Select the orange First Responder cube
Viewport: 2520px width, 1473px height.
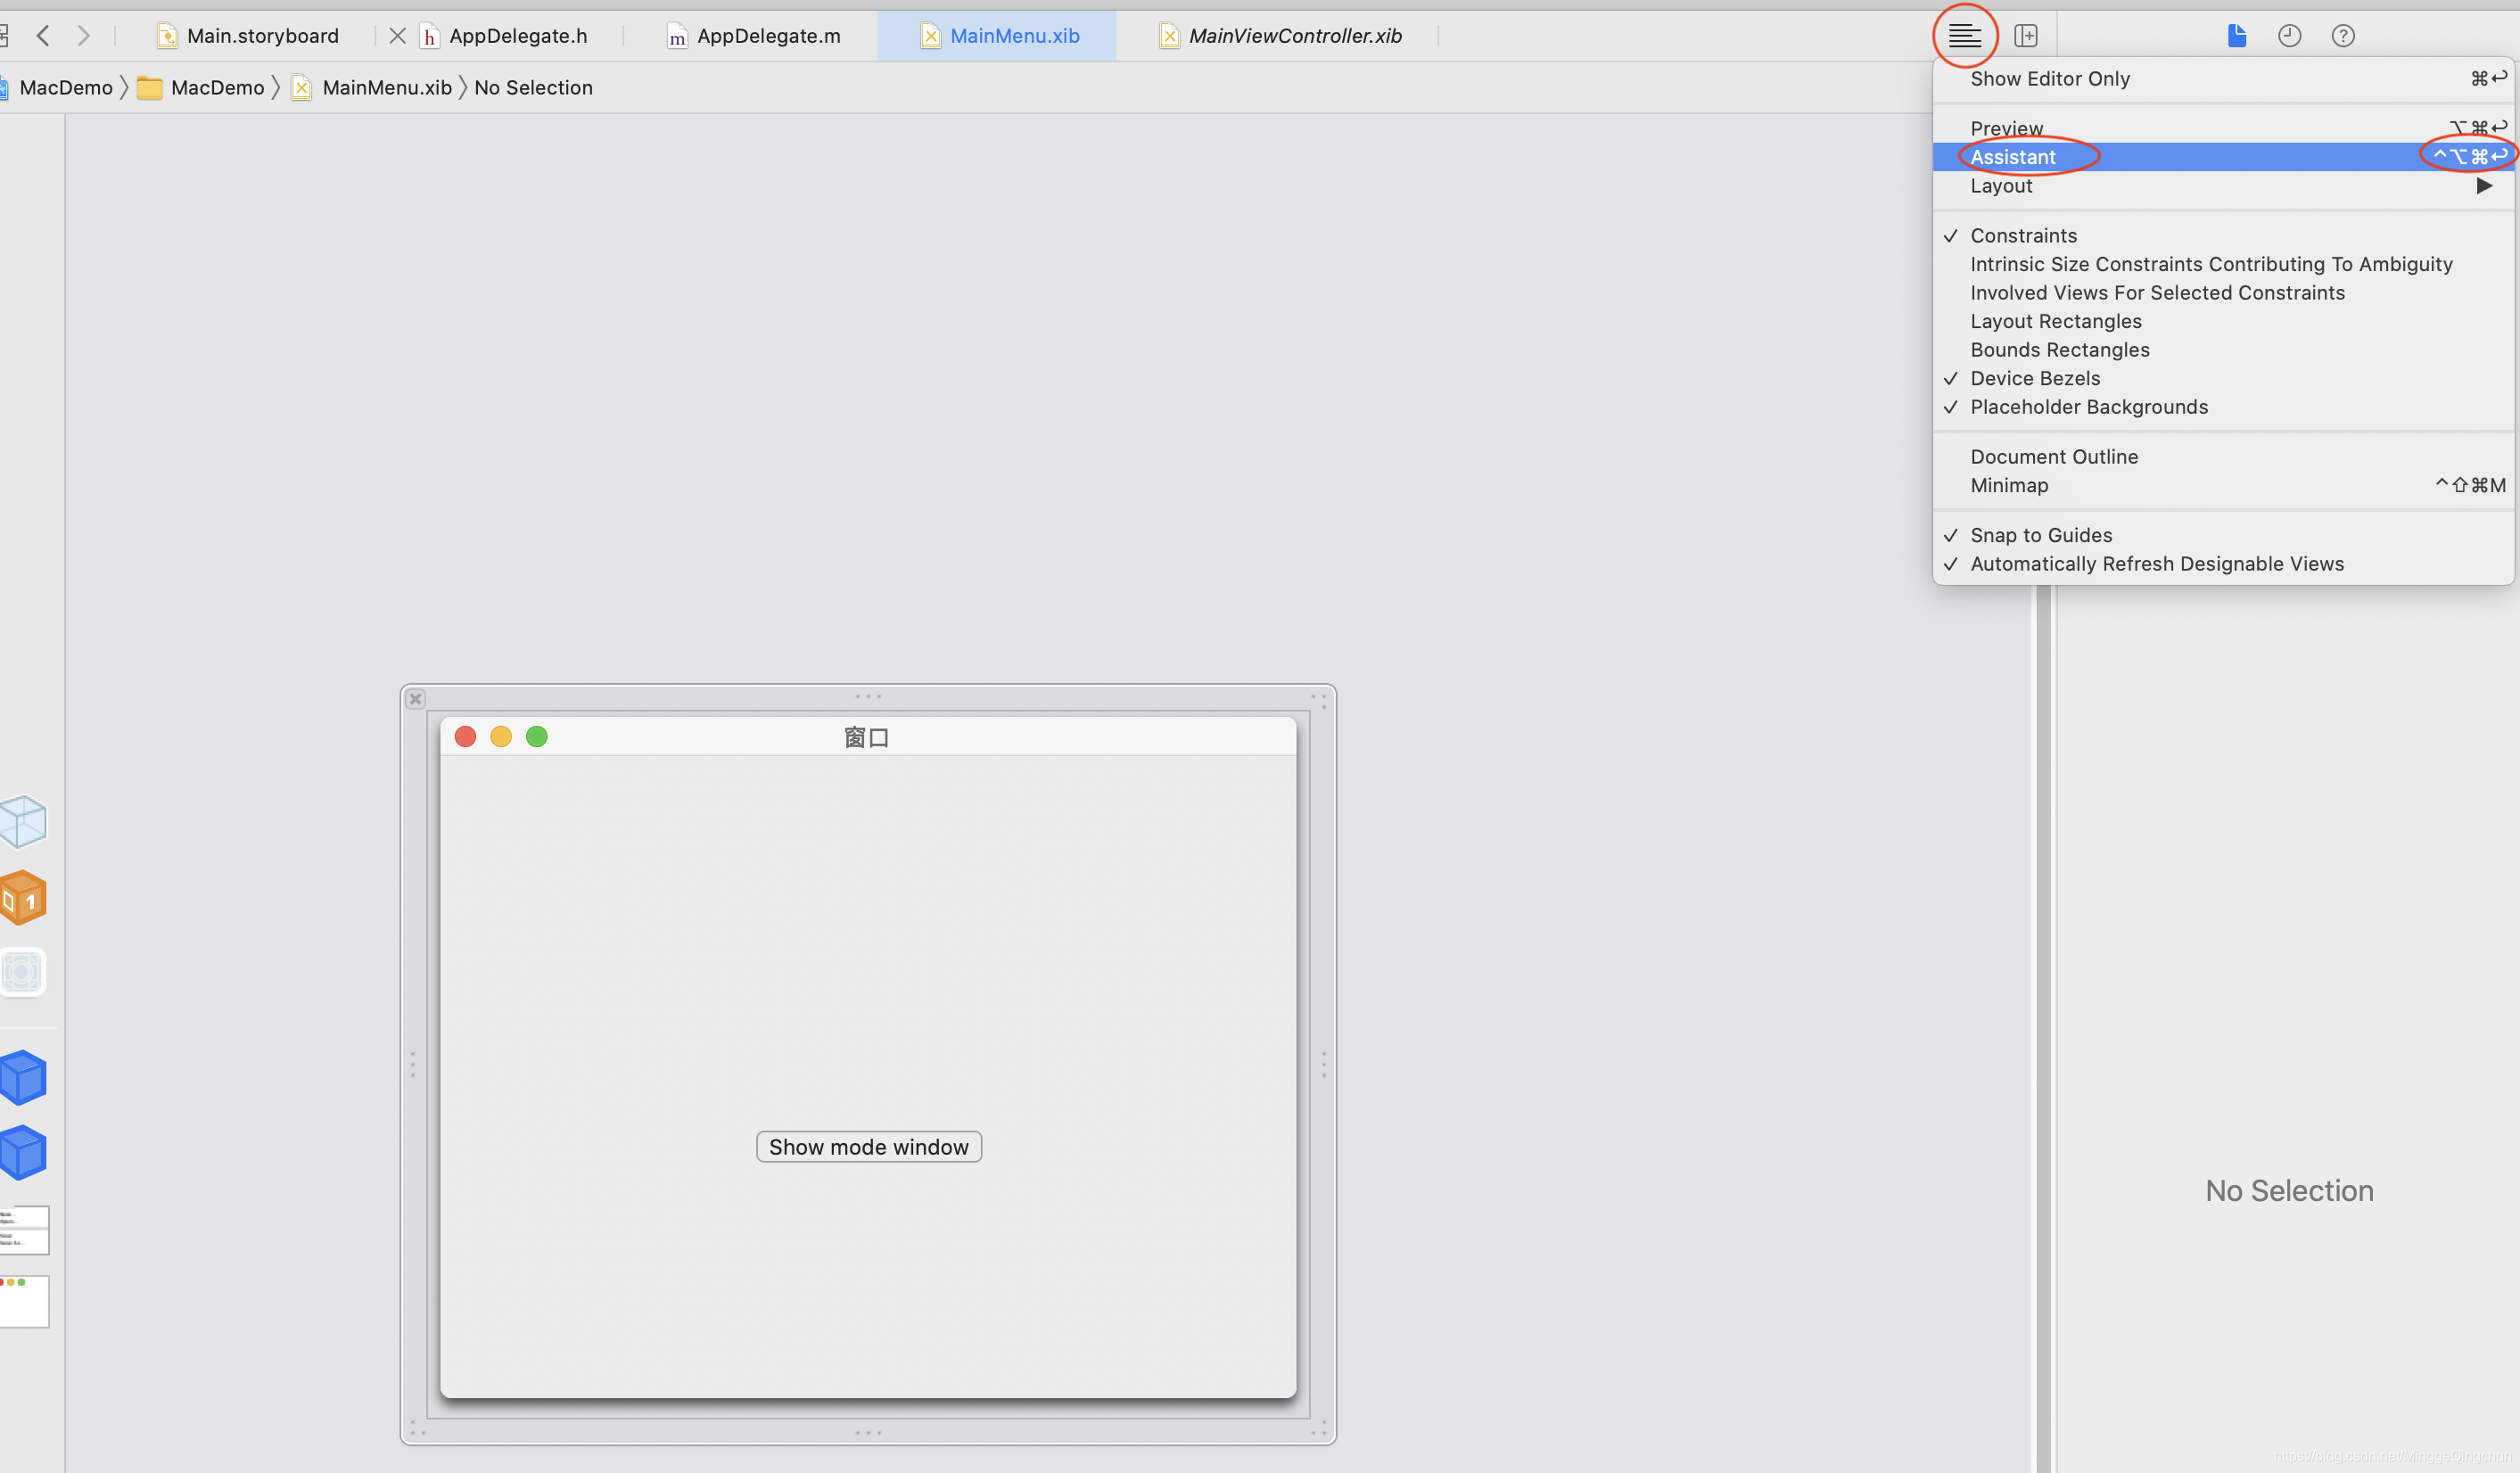click(24, 897)
